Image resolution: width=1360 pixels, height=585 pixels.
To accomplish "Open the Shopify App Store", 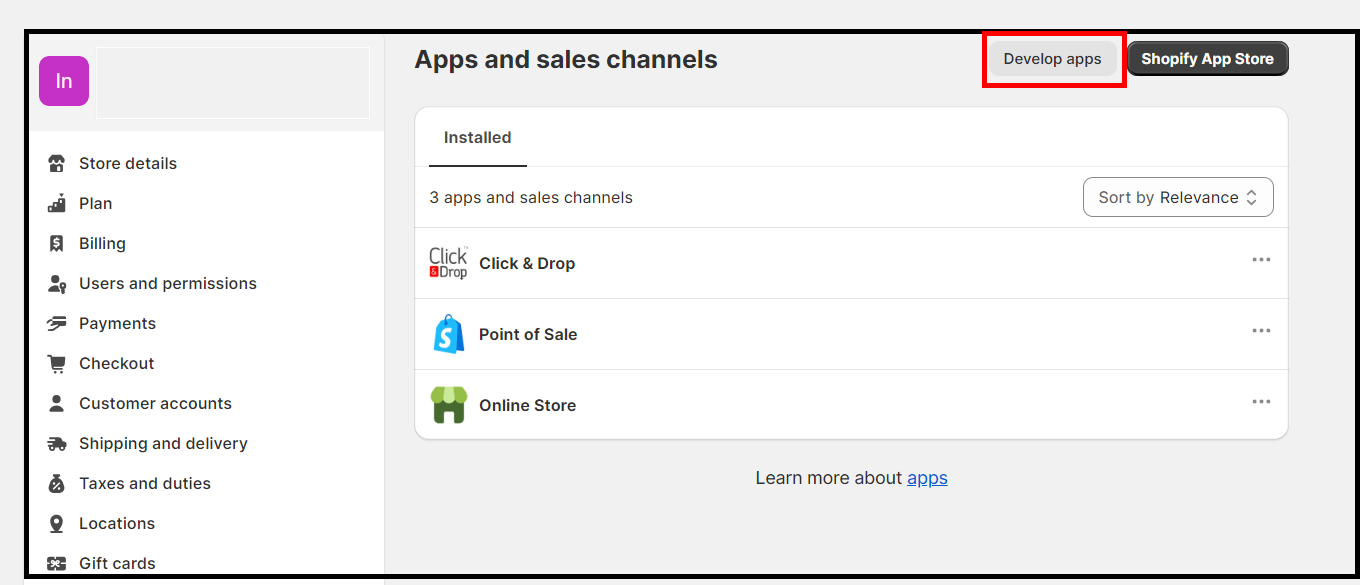I will 1207,58.
